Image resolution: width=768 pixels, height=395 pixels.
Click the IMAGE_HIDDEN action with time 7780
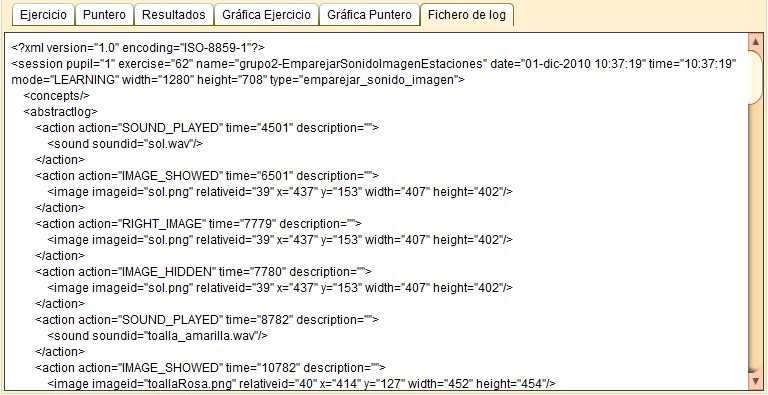204,272
